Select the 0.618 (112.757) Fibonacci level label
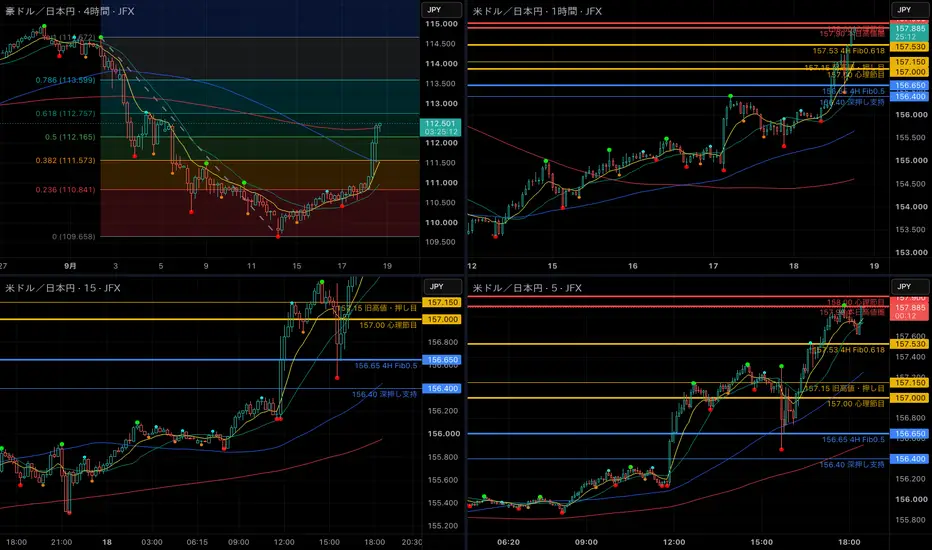Screen dimensions: 932x550 [65, 114]
